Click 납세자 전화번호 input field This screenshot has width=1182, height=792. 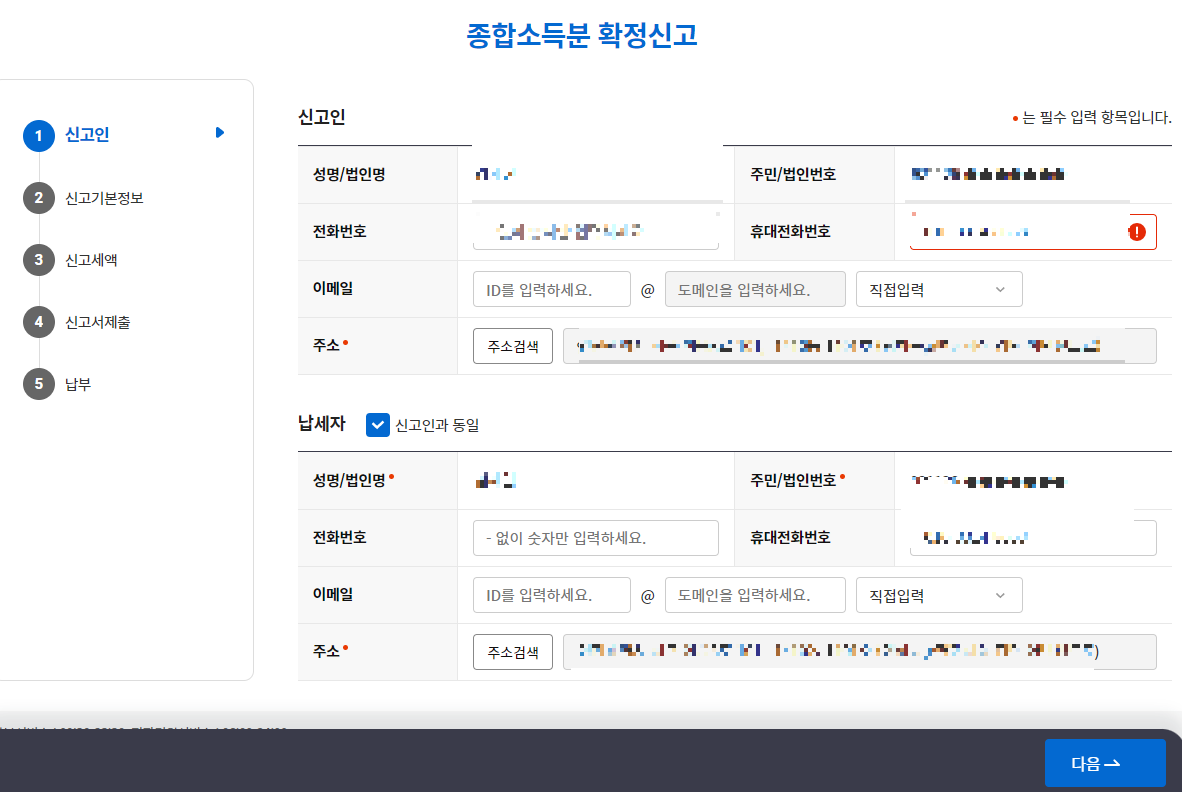596,538
